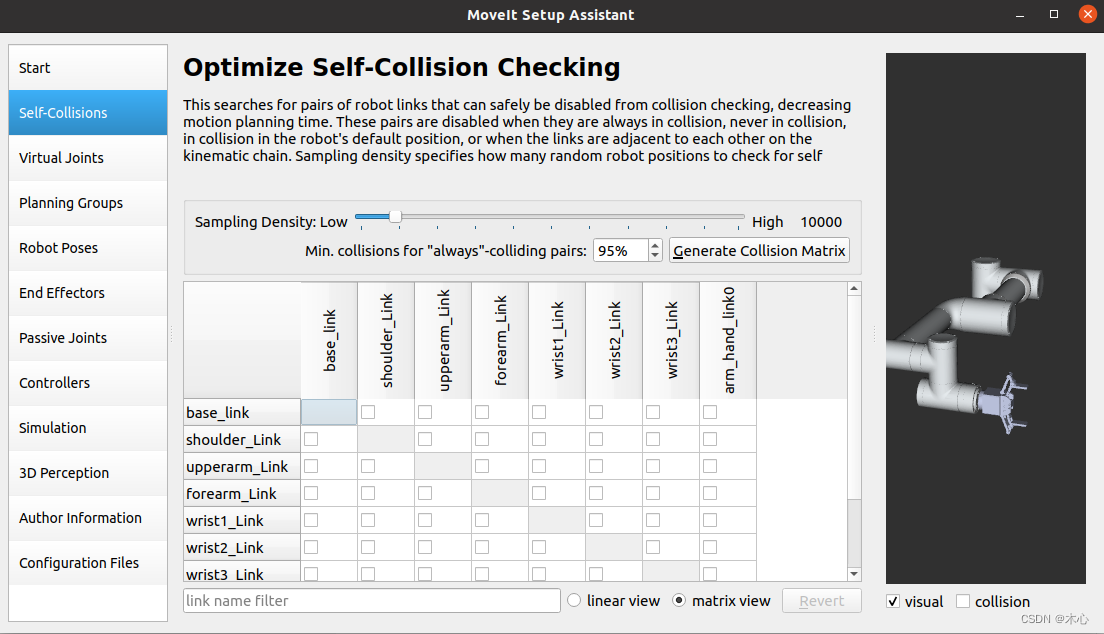Check base_link row, upperarm_Link column box
Image resolution: width=1104 pixels, height=634 pixels.
(425, 412)
